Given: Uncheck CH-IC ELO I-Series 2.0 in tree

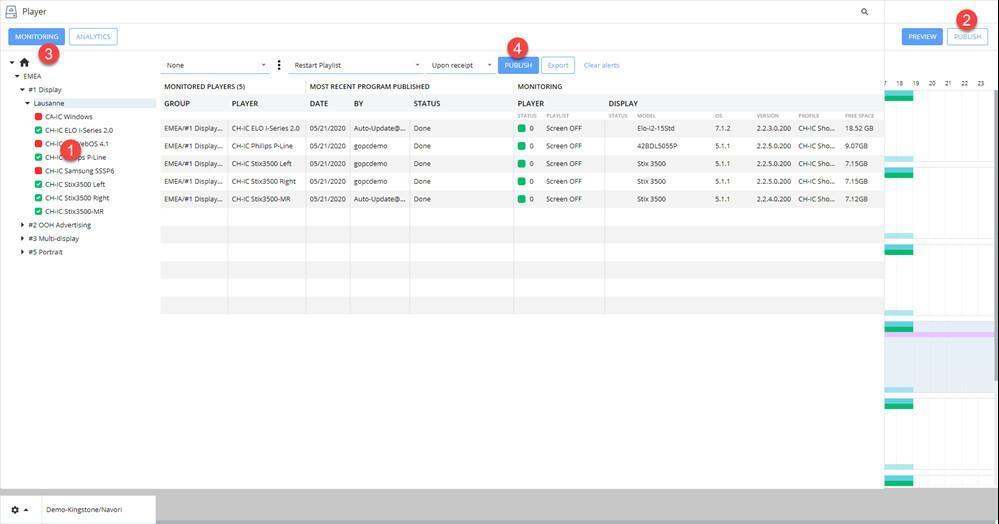Looking at the screenshot, I should [38, 130].
